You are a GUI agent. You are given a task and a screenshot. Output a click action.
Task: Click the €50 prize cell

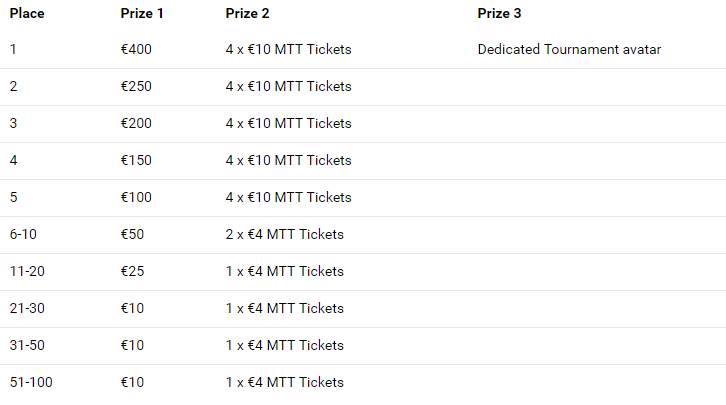pos(132,235)
